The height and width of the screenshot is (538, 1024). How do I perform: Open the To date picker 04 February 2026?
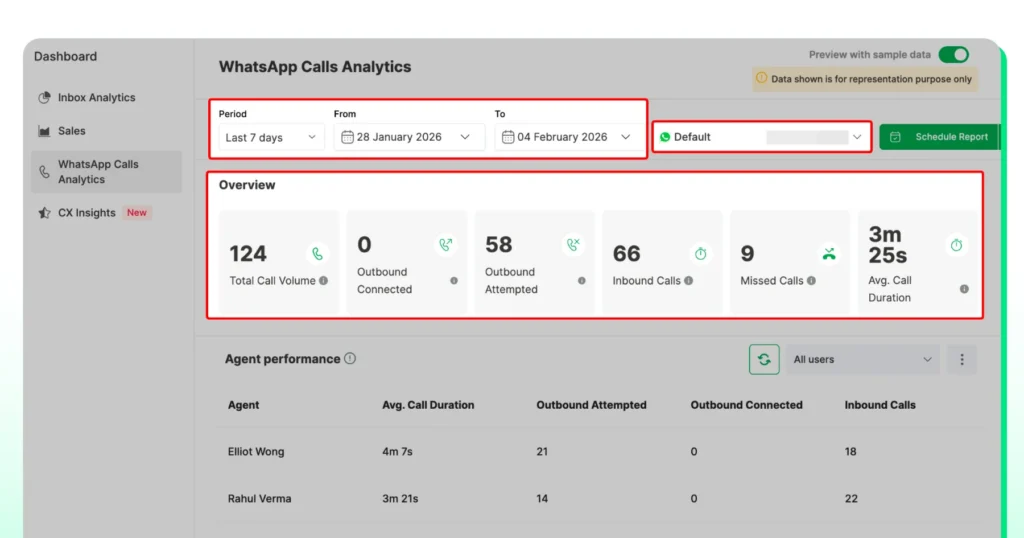pos(568,137)
